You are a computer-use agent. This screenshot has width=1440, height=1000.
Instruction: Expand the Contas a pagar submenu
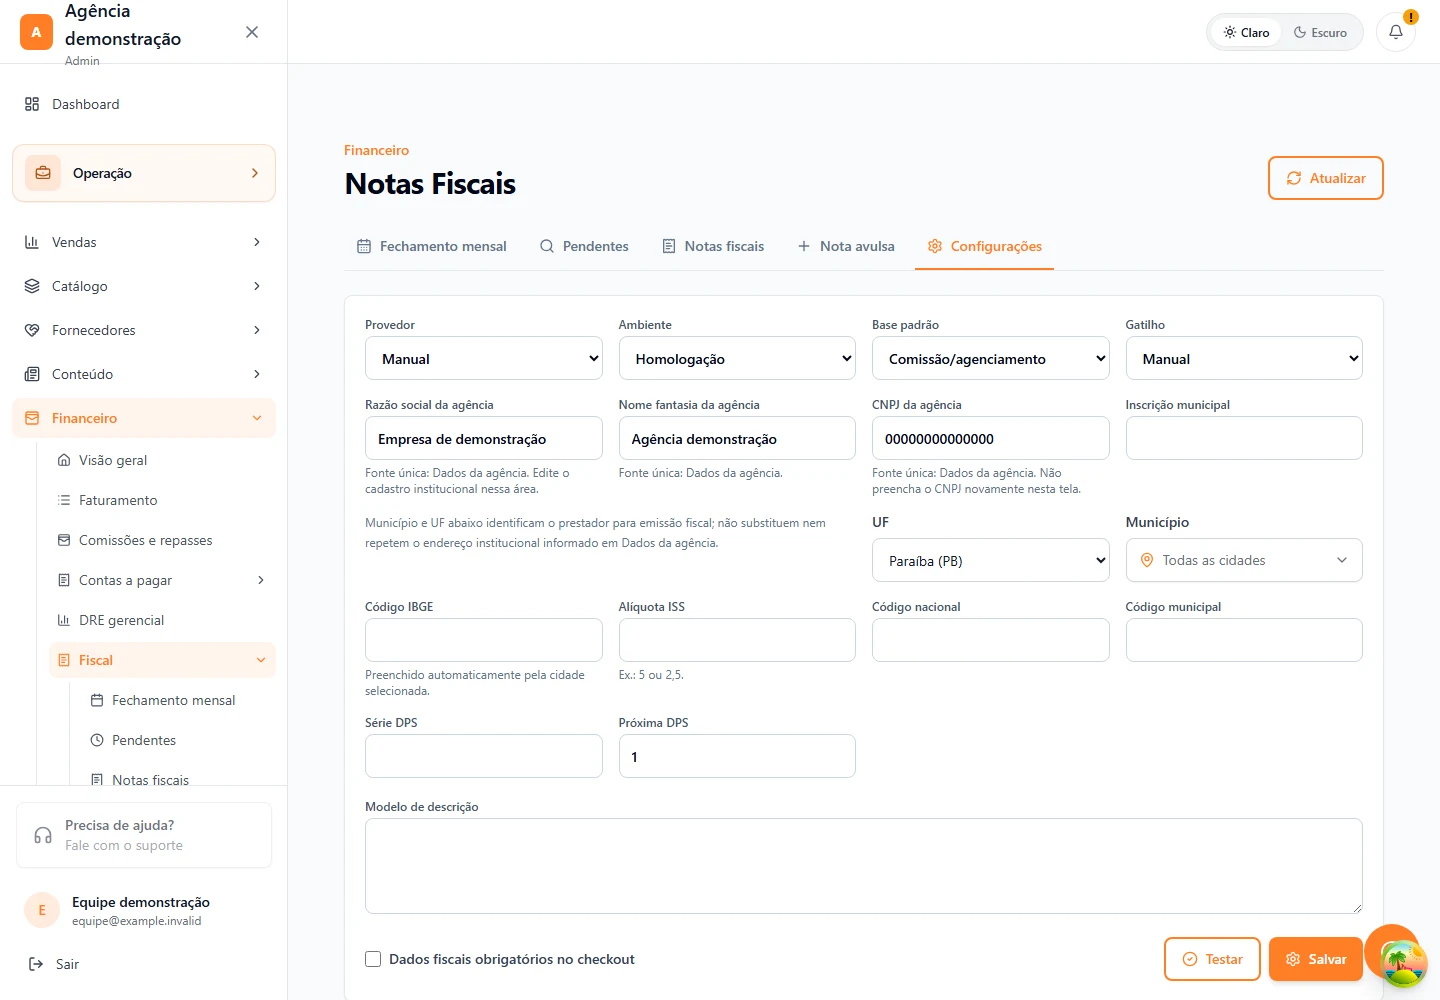[261, 580]
